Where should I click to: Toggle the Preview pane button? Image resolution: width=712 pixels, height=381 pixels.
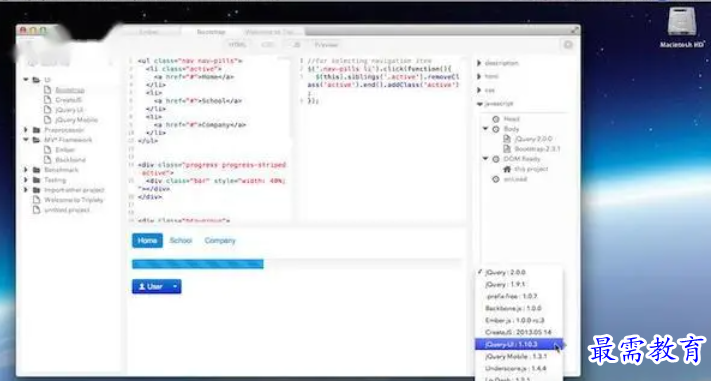[x=326, y=45]
